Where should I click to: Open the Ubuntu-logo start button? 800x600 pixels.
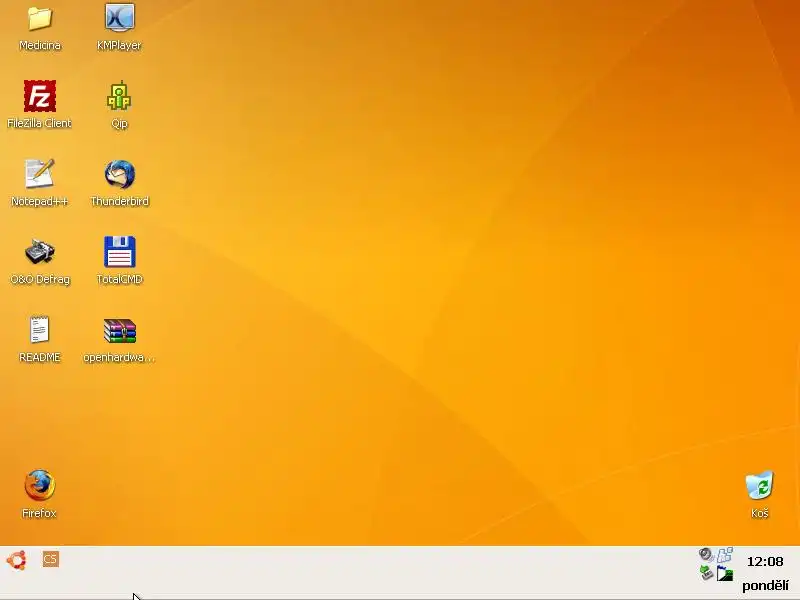tap(16, 560)
